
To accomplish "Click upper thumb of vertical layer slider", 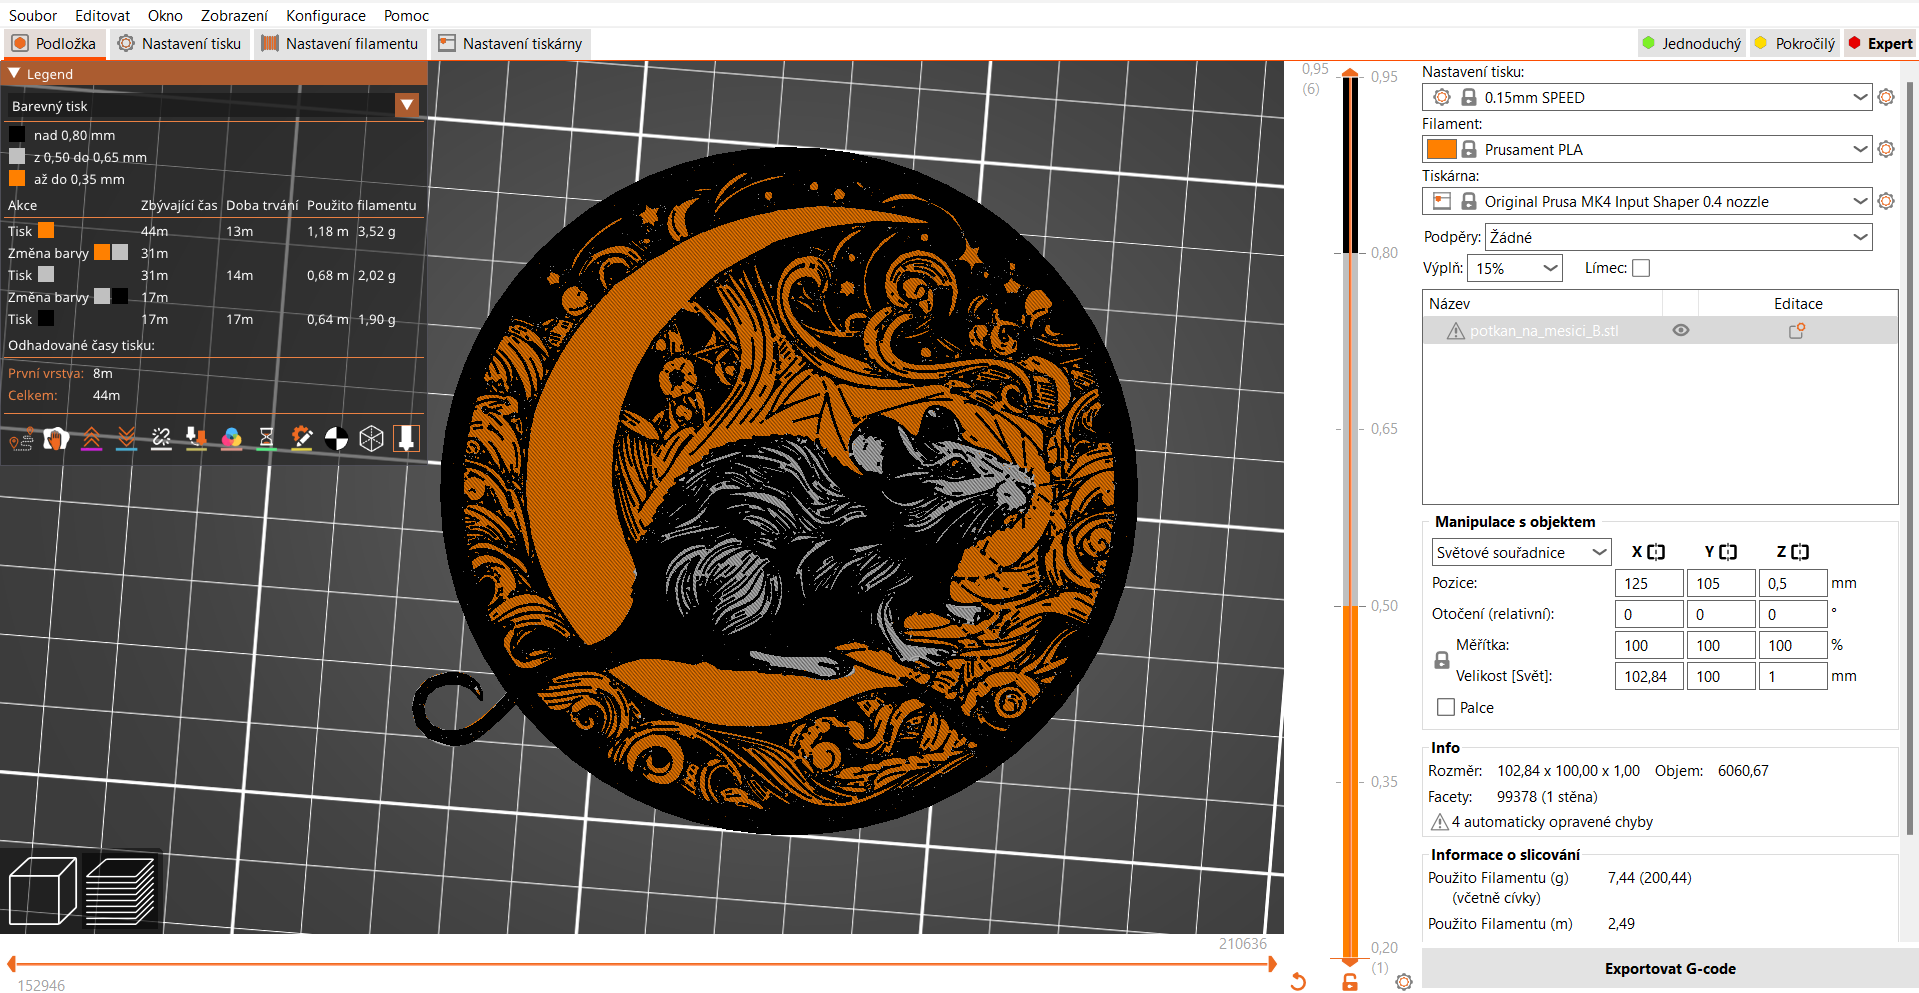I will click(1350, 72).
